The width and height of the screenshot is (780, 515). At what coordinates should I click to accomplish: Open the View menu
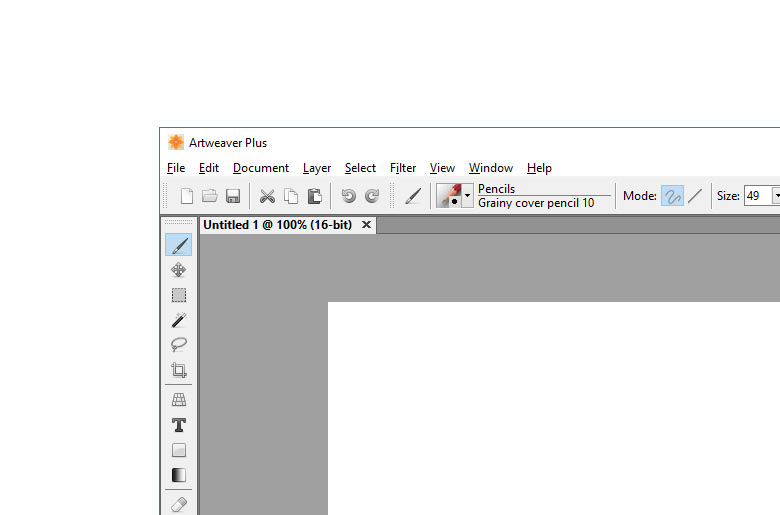tap(442, 168)
